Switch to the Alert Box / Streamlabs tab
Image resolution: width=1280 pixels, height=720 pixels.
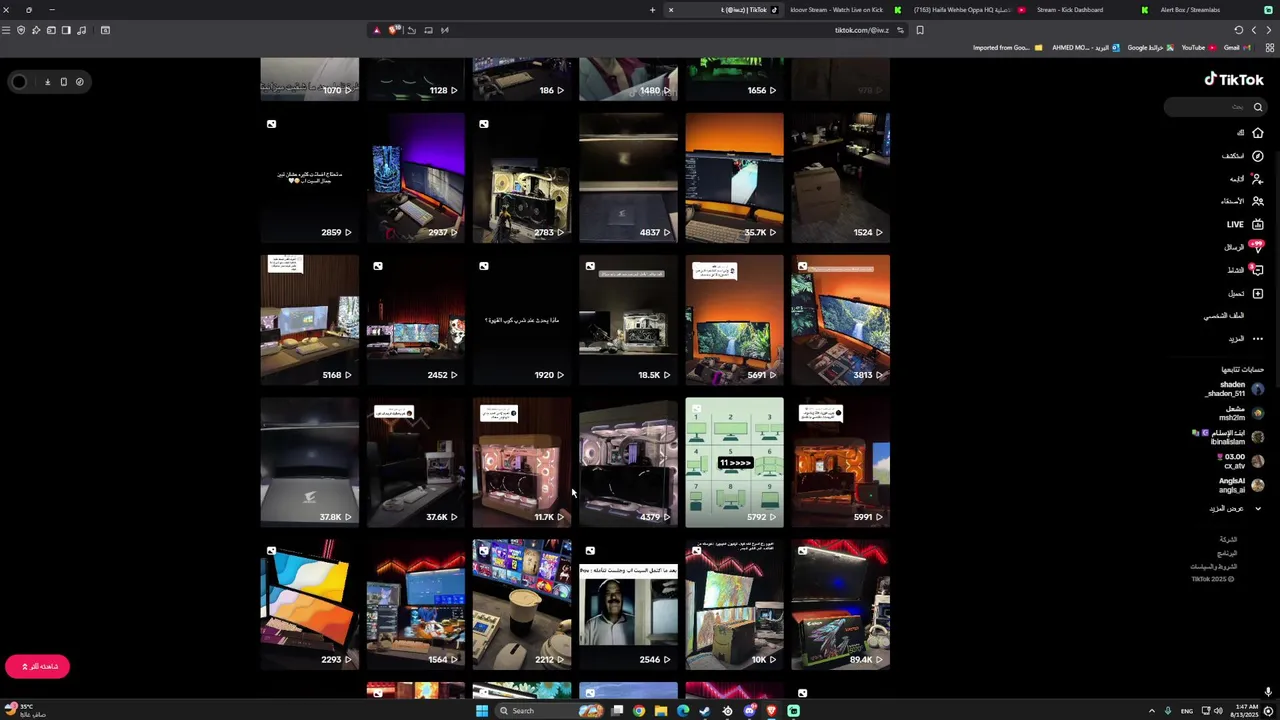pos(1214,10)
